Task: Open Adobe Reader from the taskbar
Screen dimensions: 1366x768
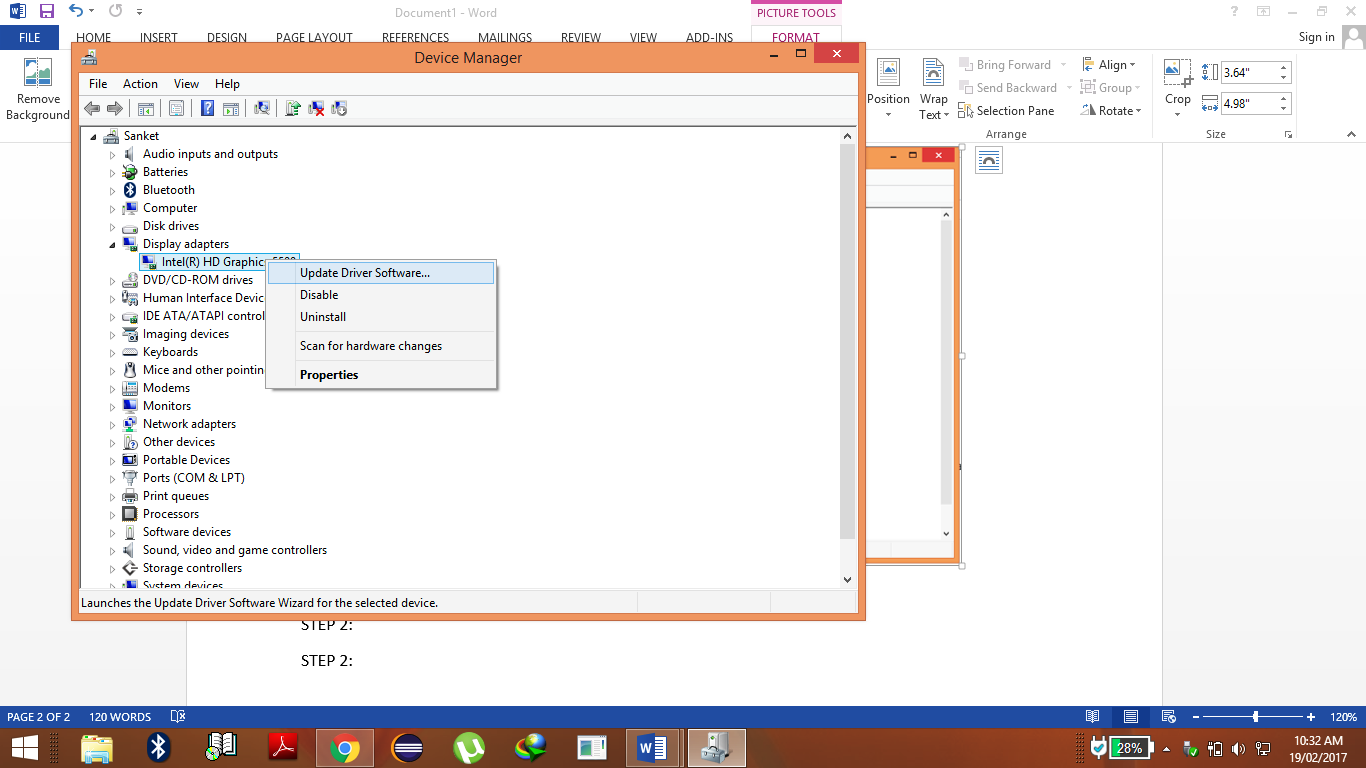Action: (x=283, y=748)
